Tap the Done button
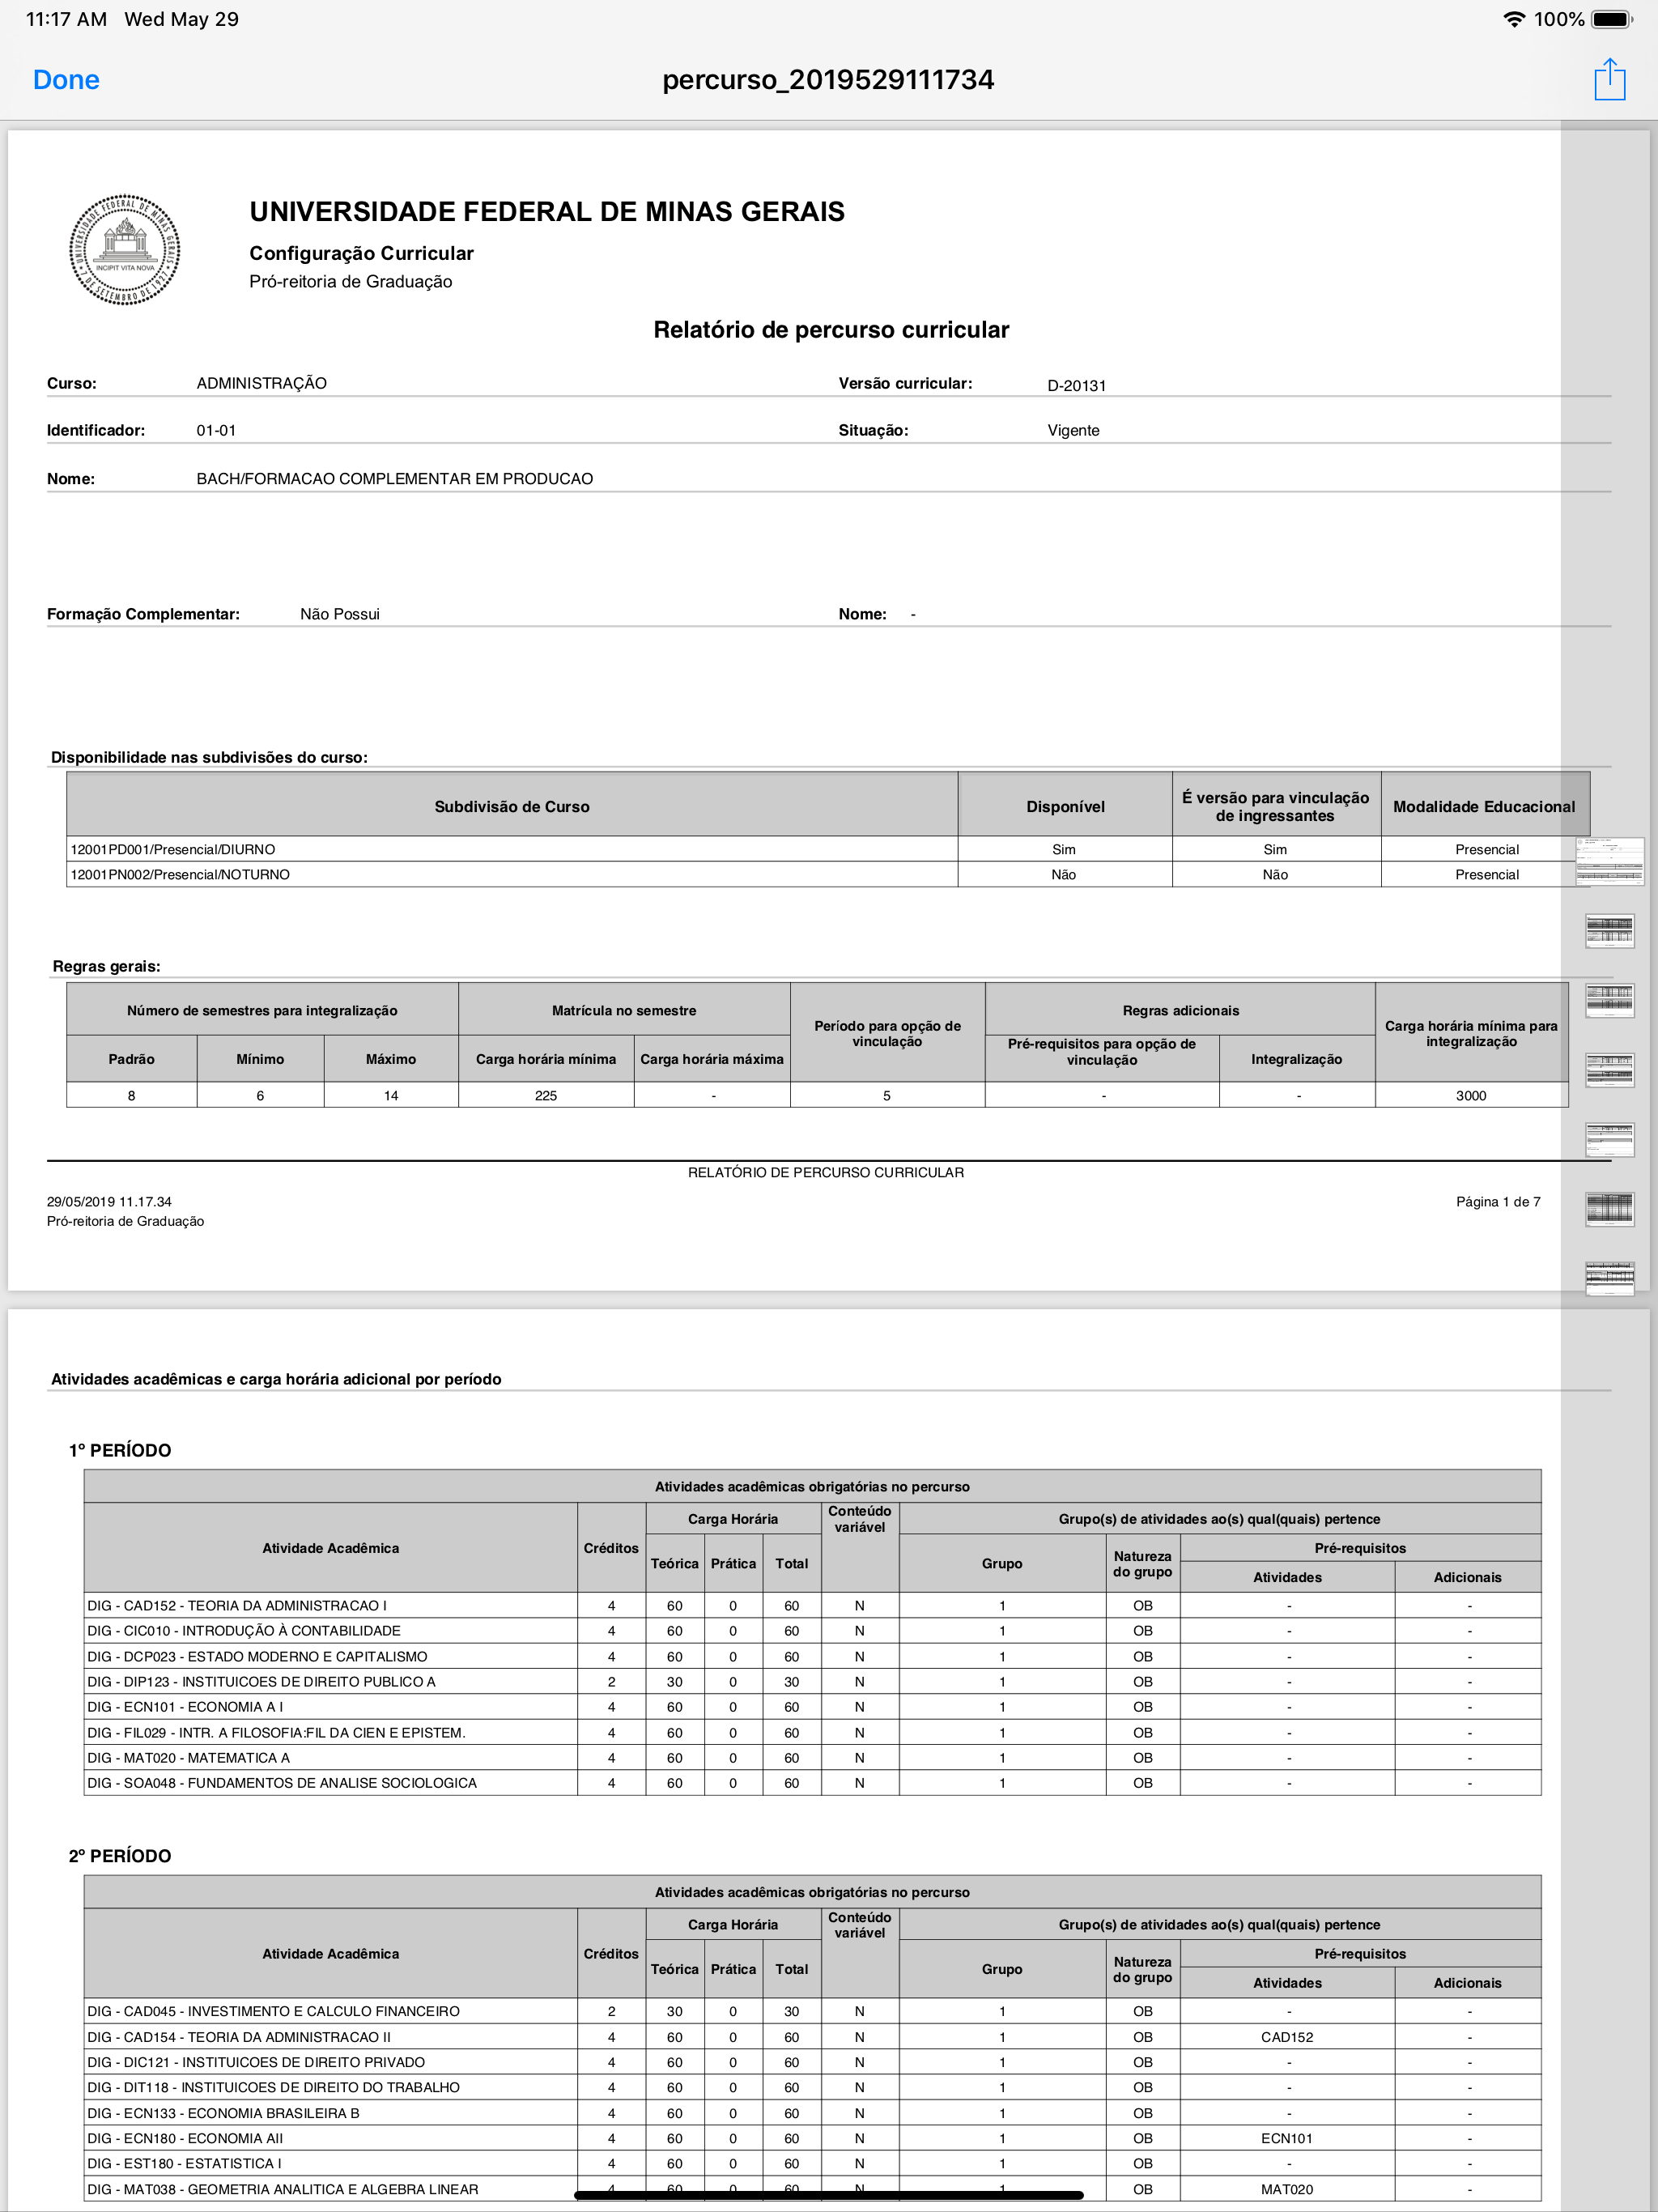The image size is (1658, 2212). click(x=66, y=80)
